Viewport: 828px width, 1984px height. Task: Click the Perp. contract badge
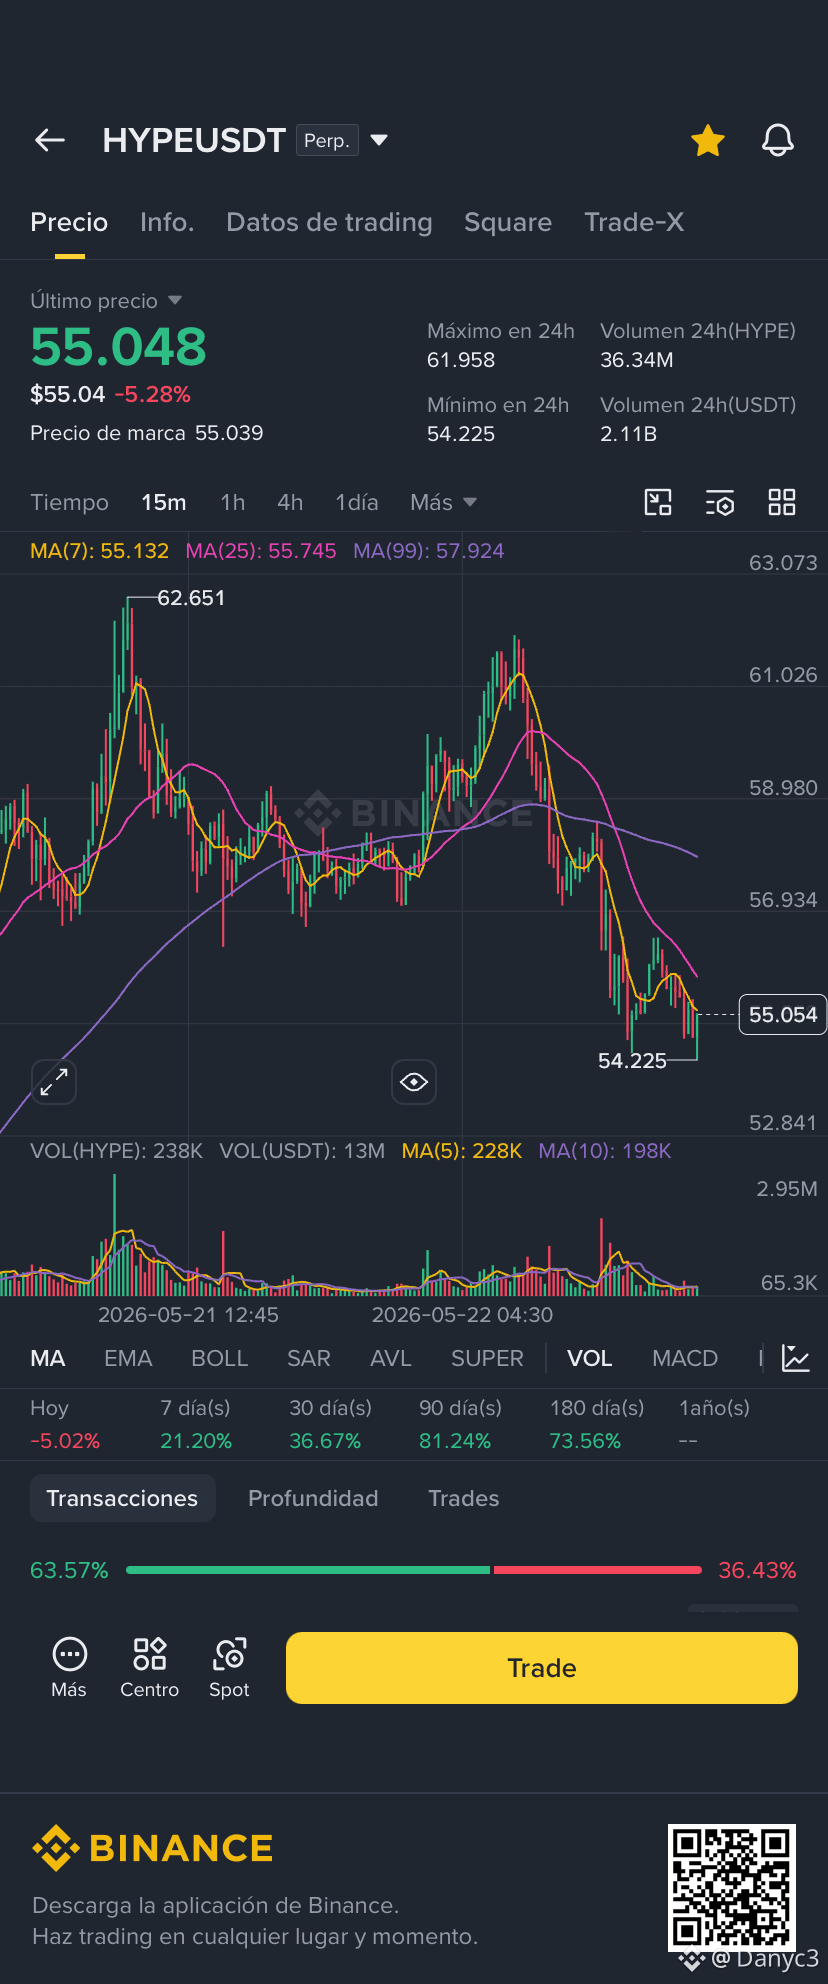click(327, 141)
